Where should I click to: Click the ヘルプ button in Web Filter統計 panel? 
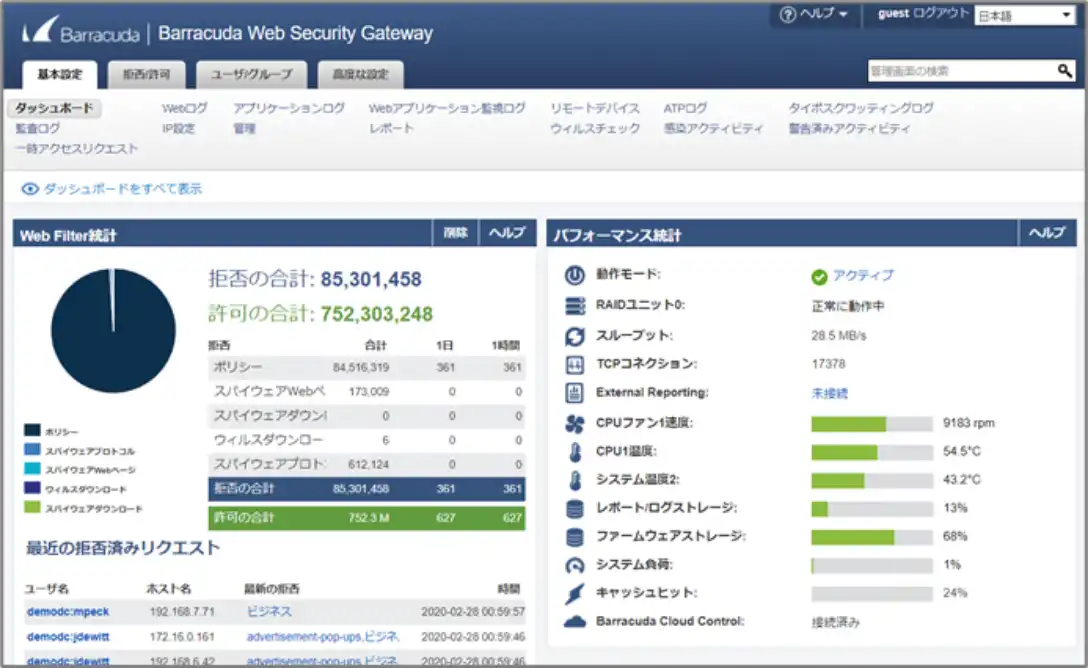(507, 233)
